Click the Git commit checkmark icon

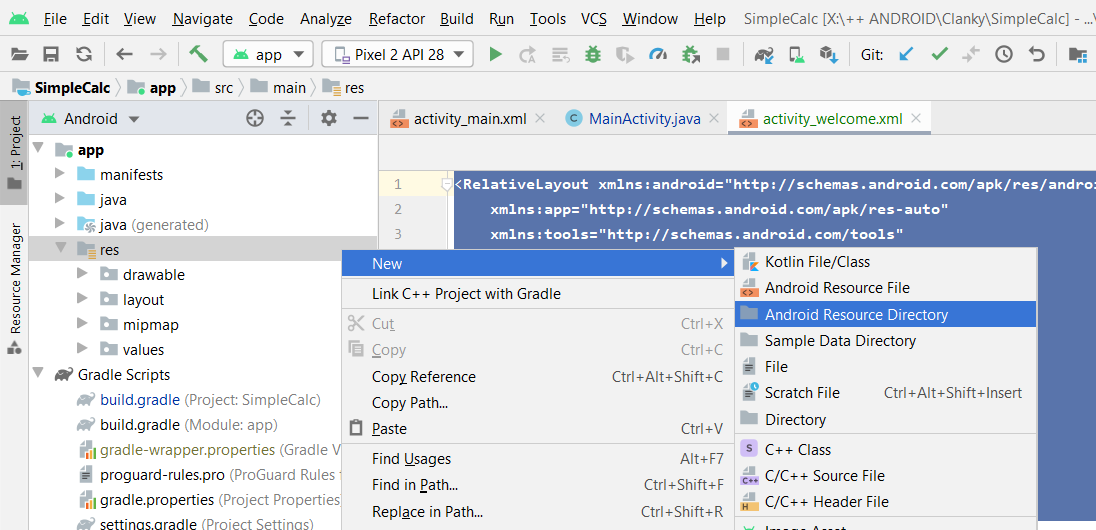[x=939, y=55]
